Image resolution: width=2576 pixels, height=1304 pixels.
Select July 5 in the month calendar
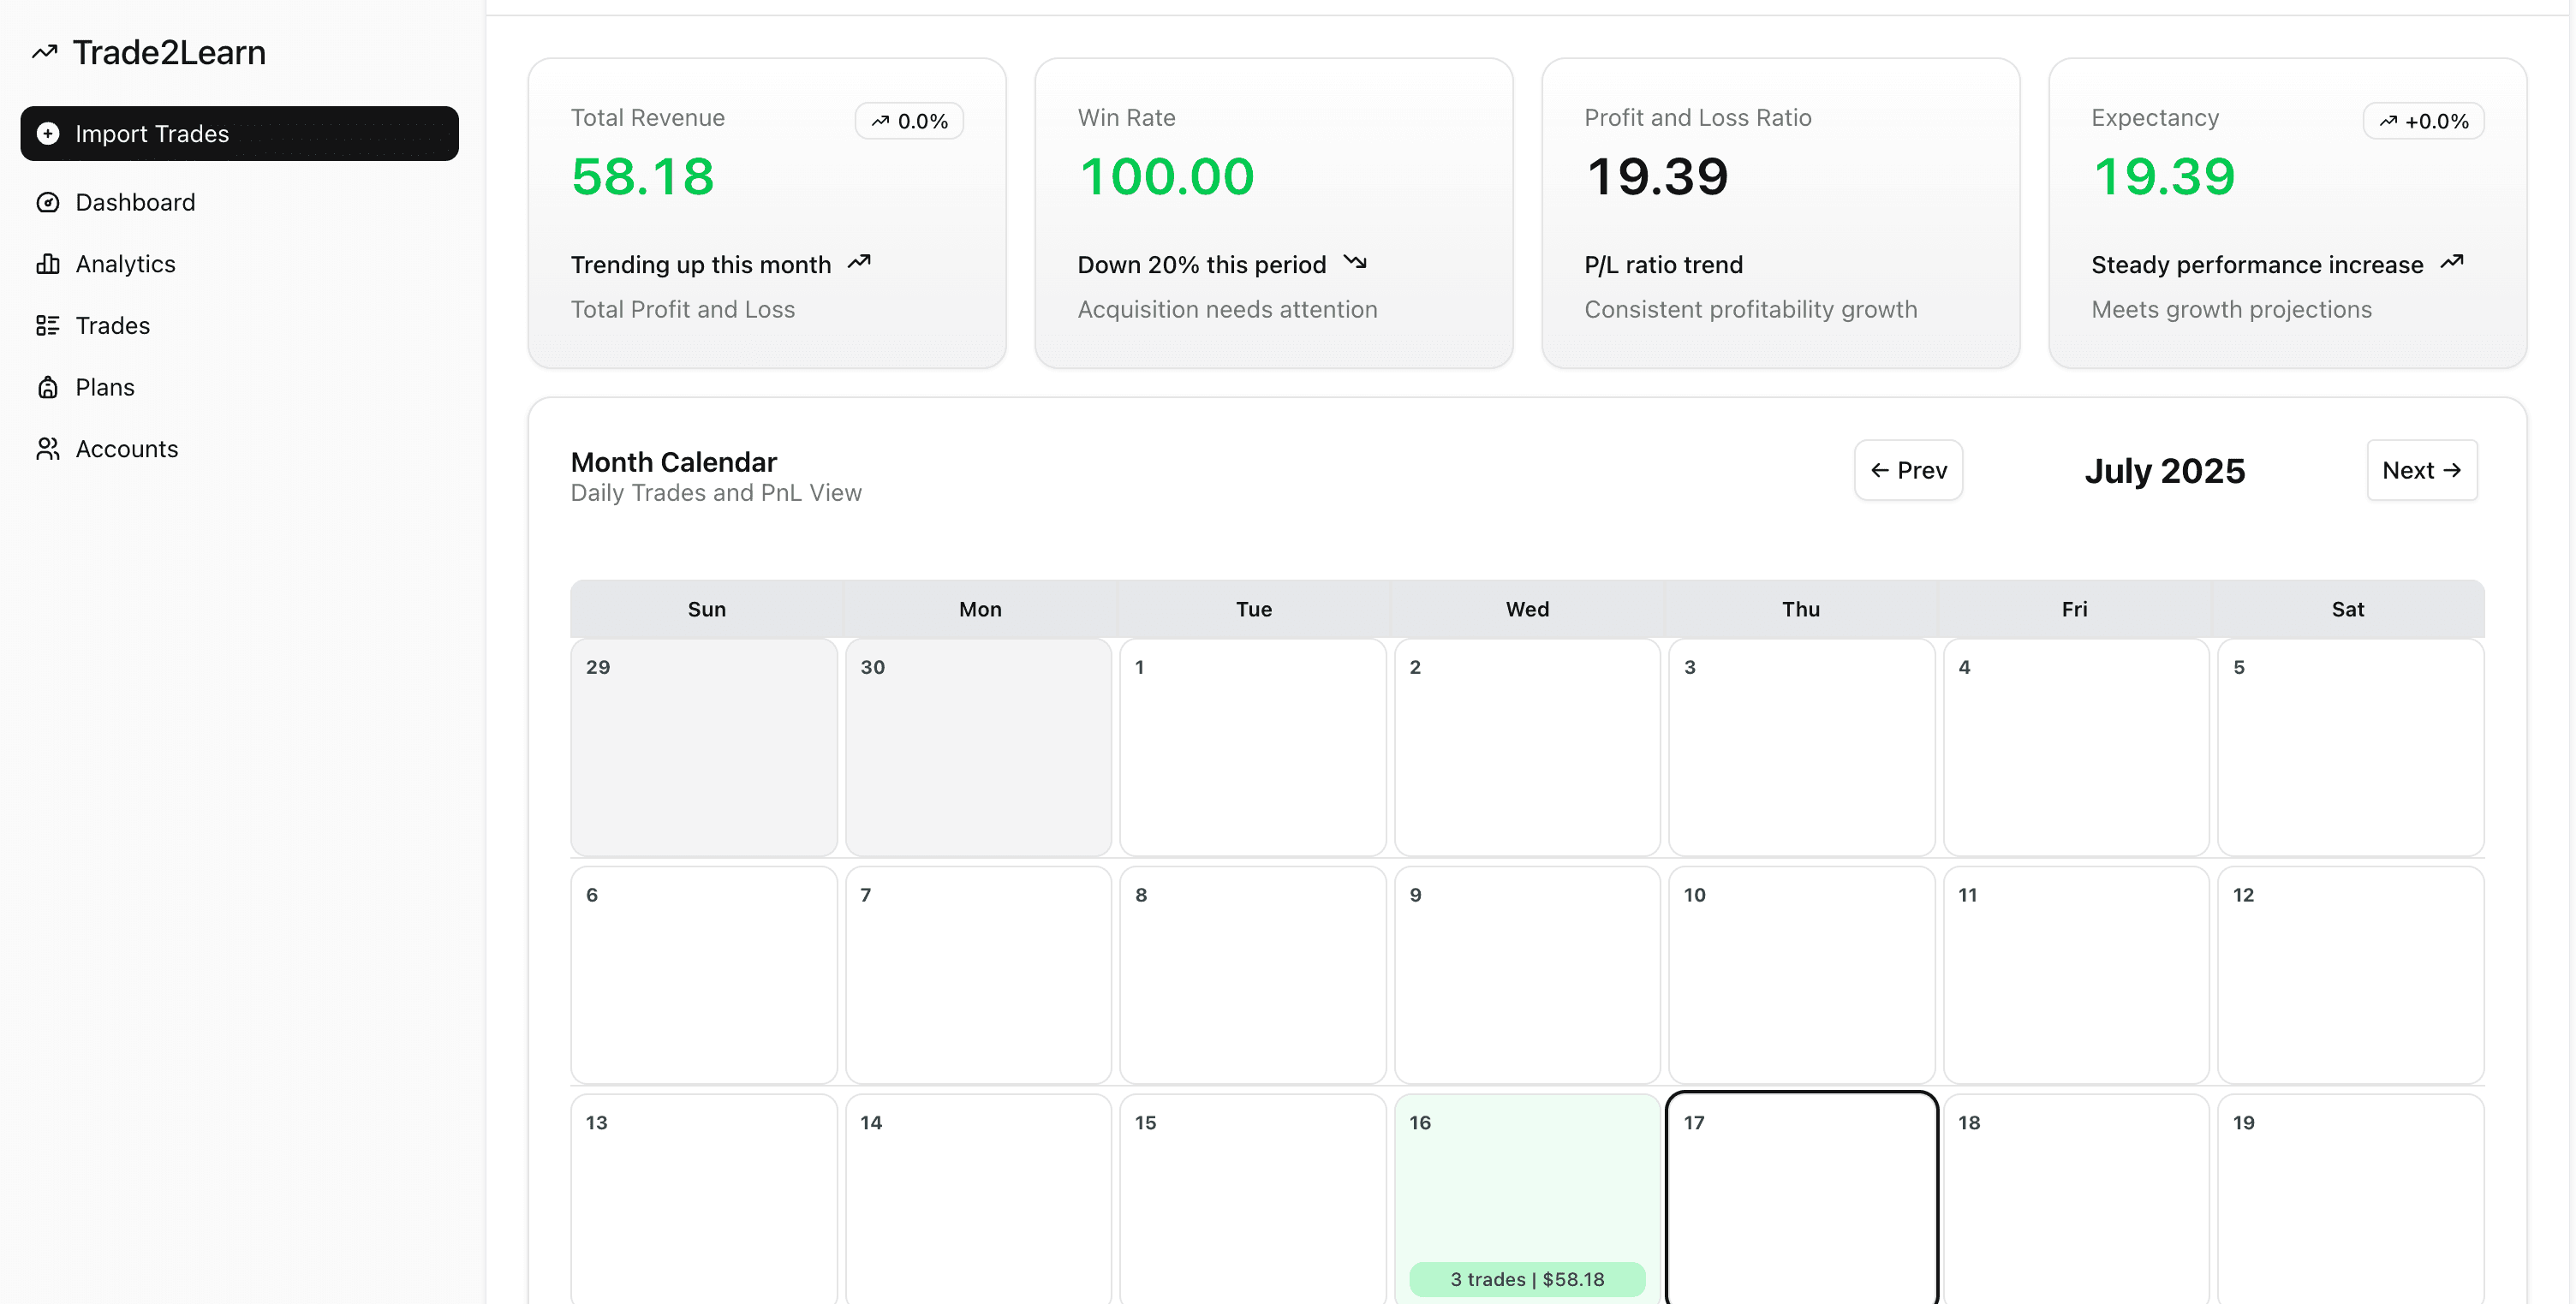(x=2349, y=748)
